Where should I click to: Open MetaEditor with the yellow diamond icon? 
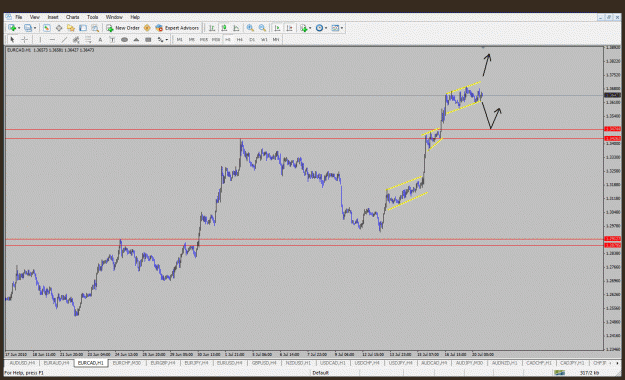tap(147, 28)
